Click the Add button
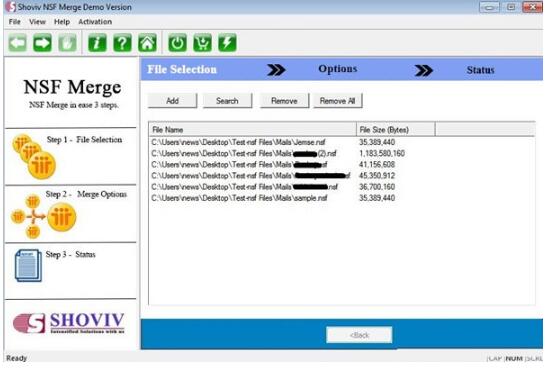552x369 pixels. click(172, 101)
